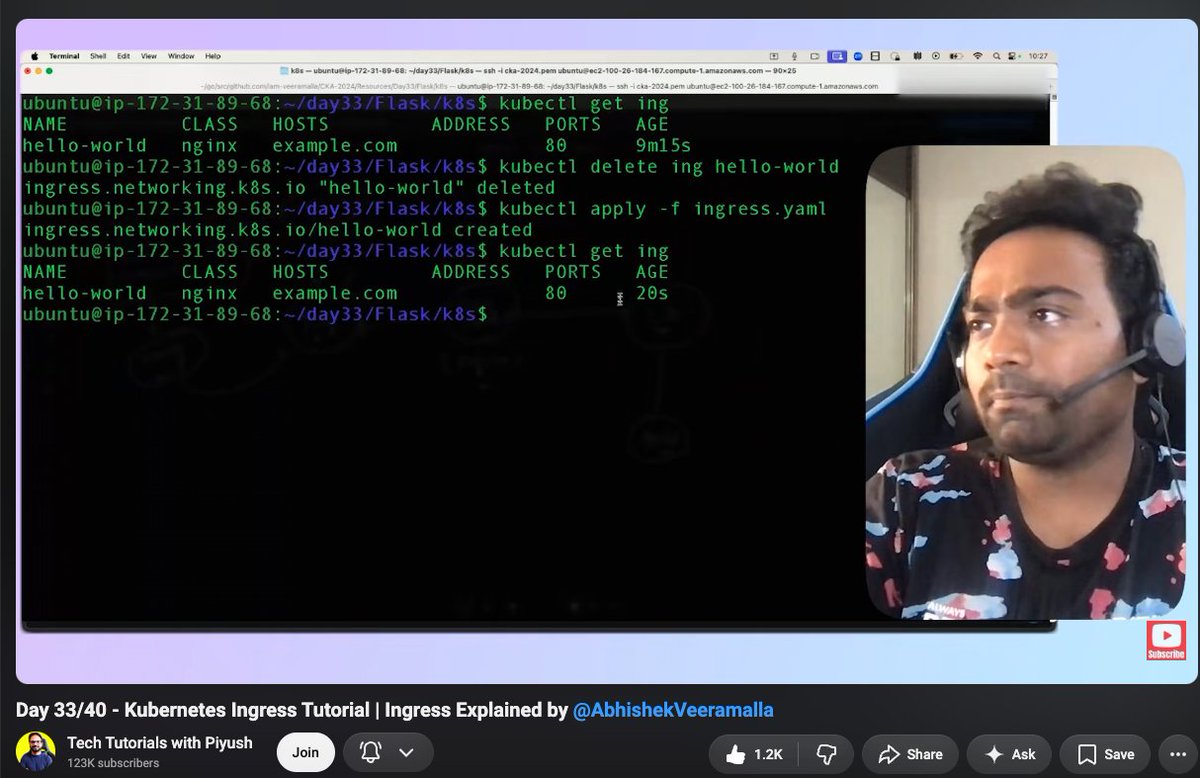The width and height of the screenshot is (1200, 778).
Task: Click the 123K subscribers text
Action: [x=113, y=763]
